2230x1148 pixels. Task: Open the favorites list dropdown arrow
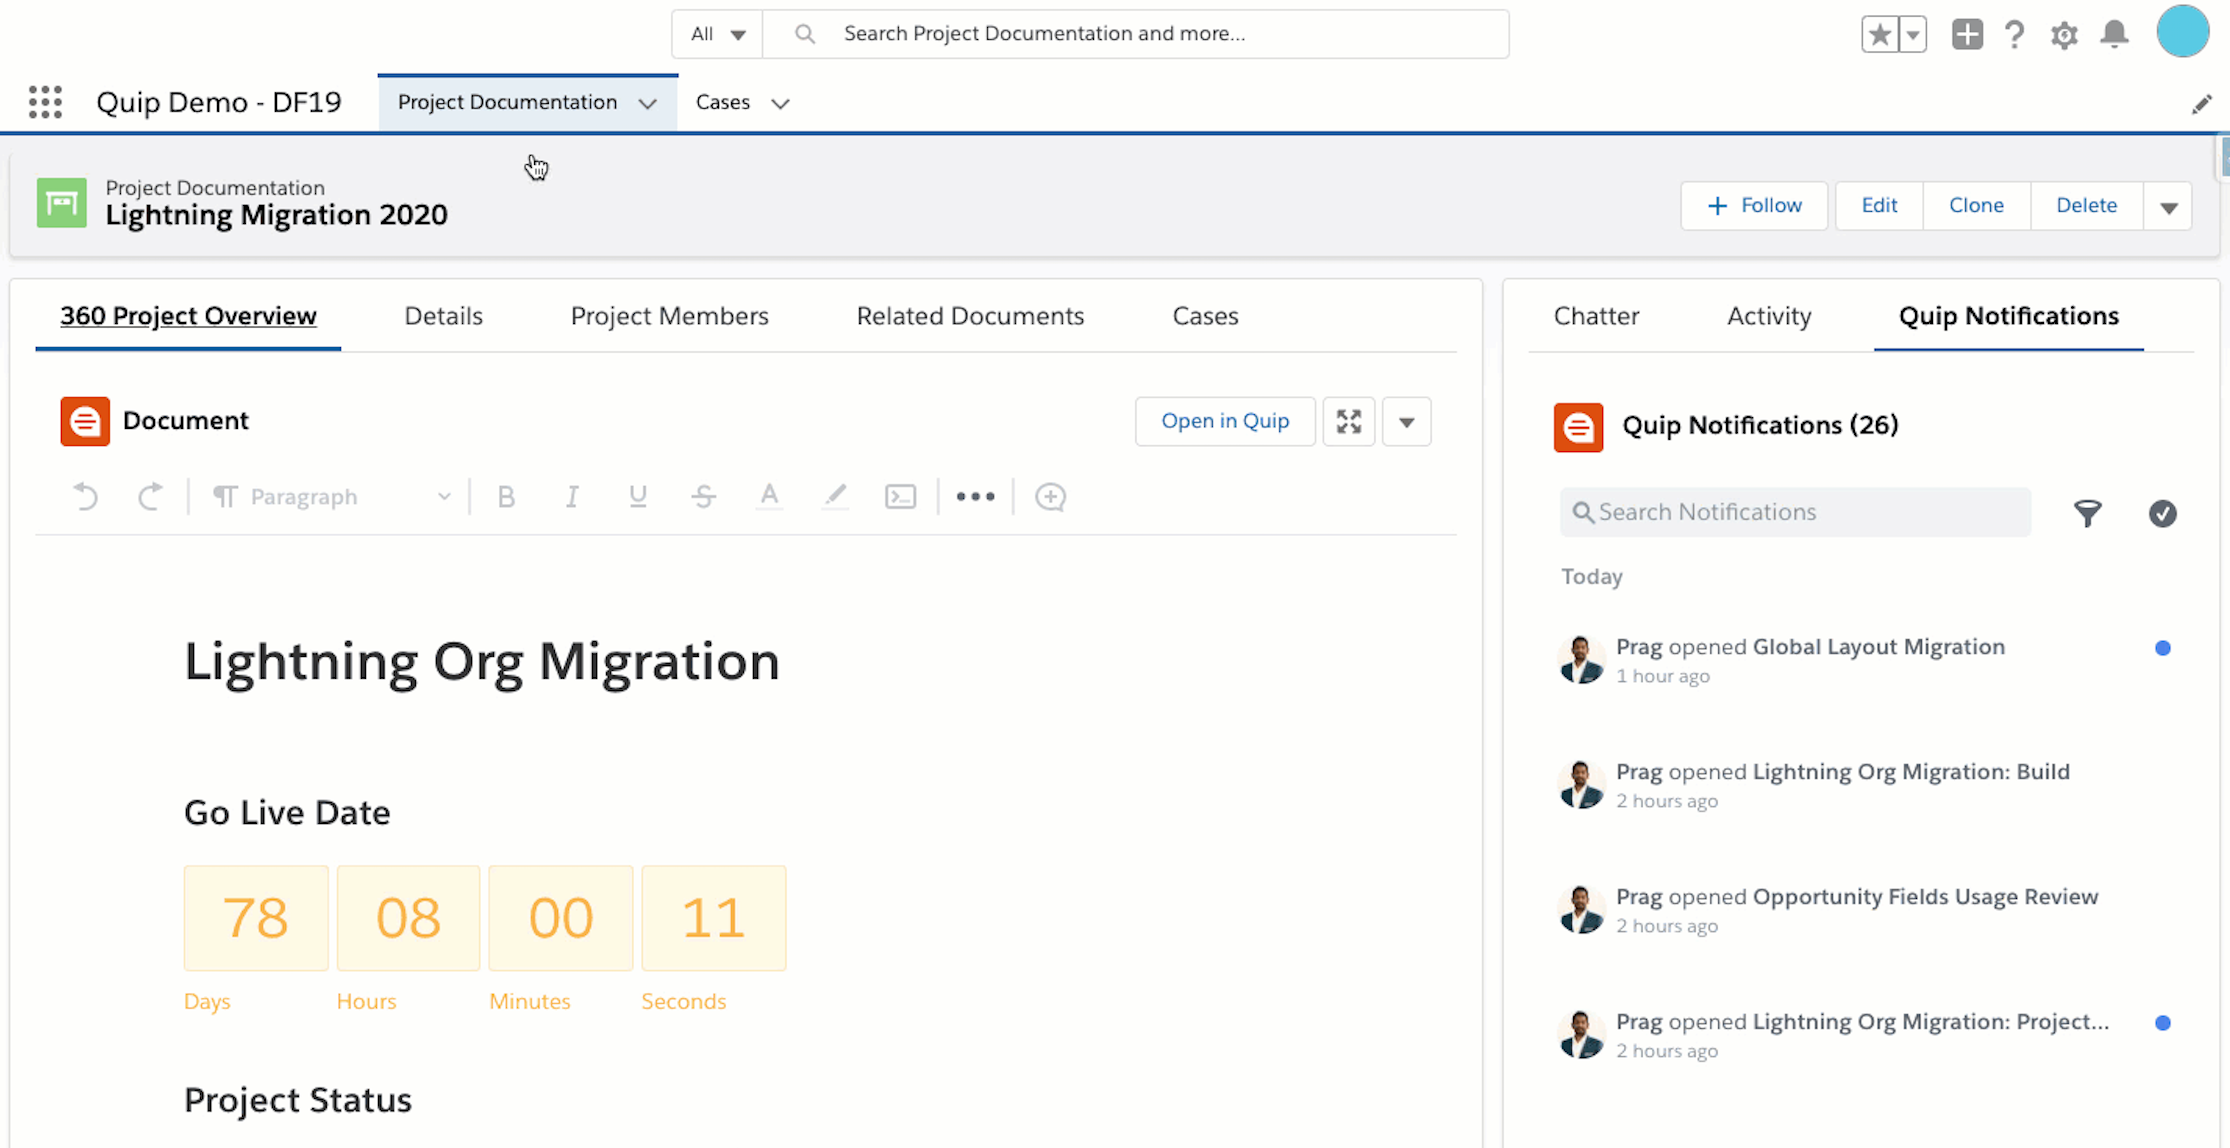coord(1912,34)
